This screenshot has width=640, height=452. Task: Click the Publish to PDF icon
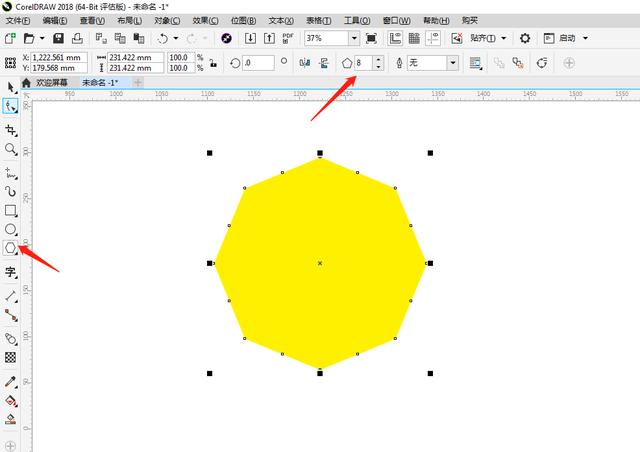[x=288, y=38]
